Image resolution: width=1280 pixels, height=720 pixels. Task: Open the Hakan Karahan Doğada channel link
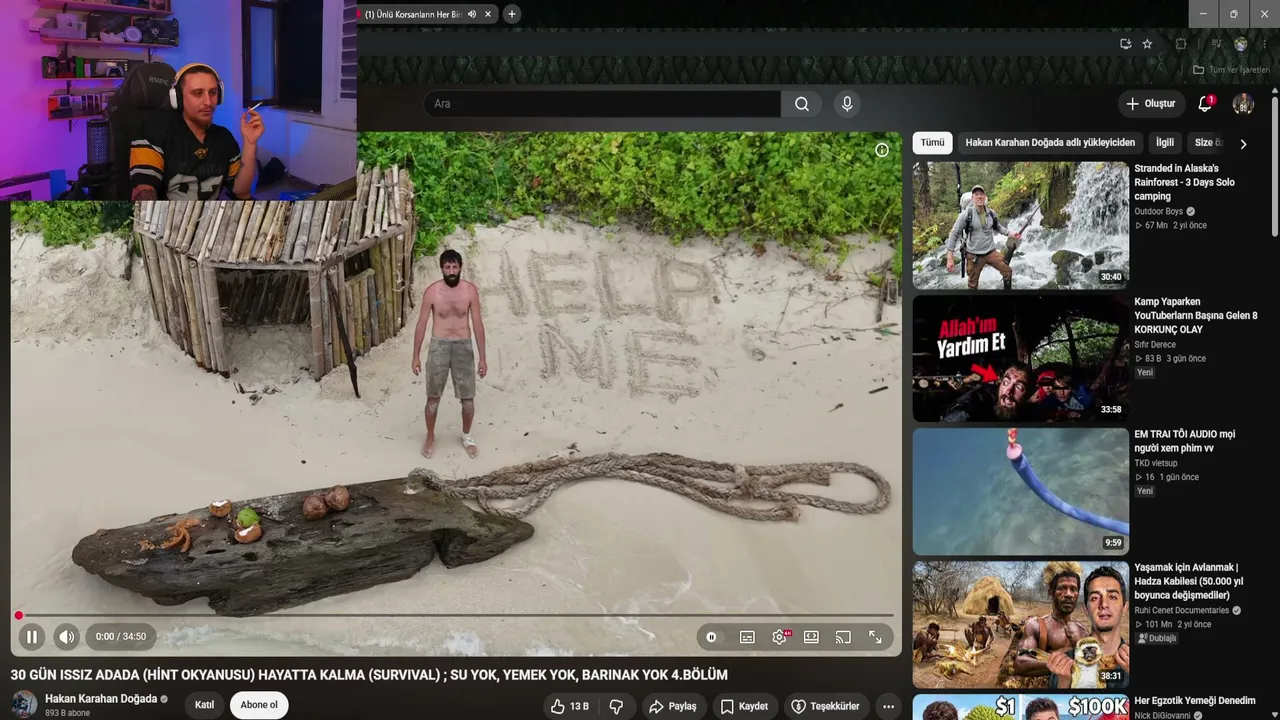coord(101,699)
